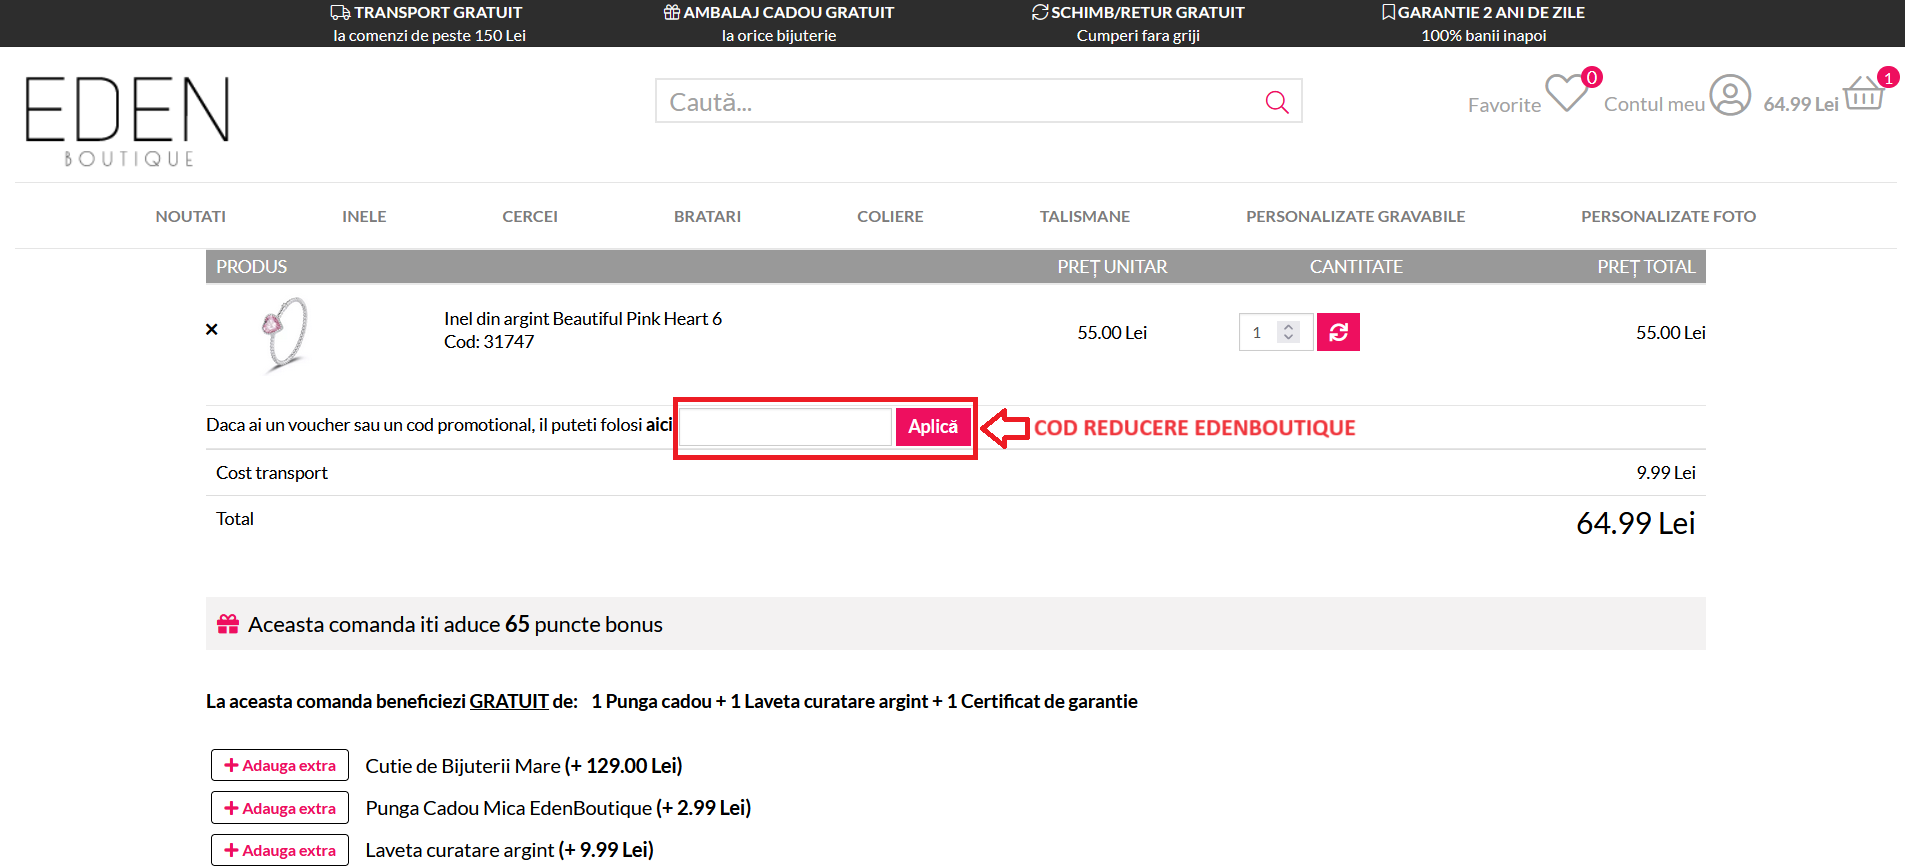The width and height of the screenshot is (1905, 866).
Task: Open the INELE menu category
Action: pos(364,216)
